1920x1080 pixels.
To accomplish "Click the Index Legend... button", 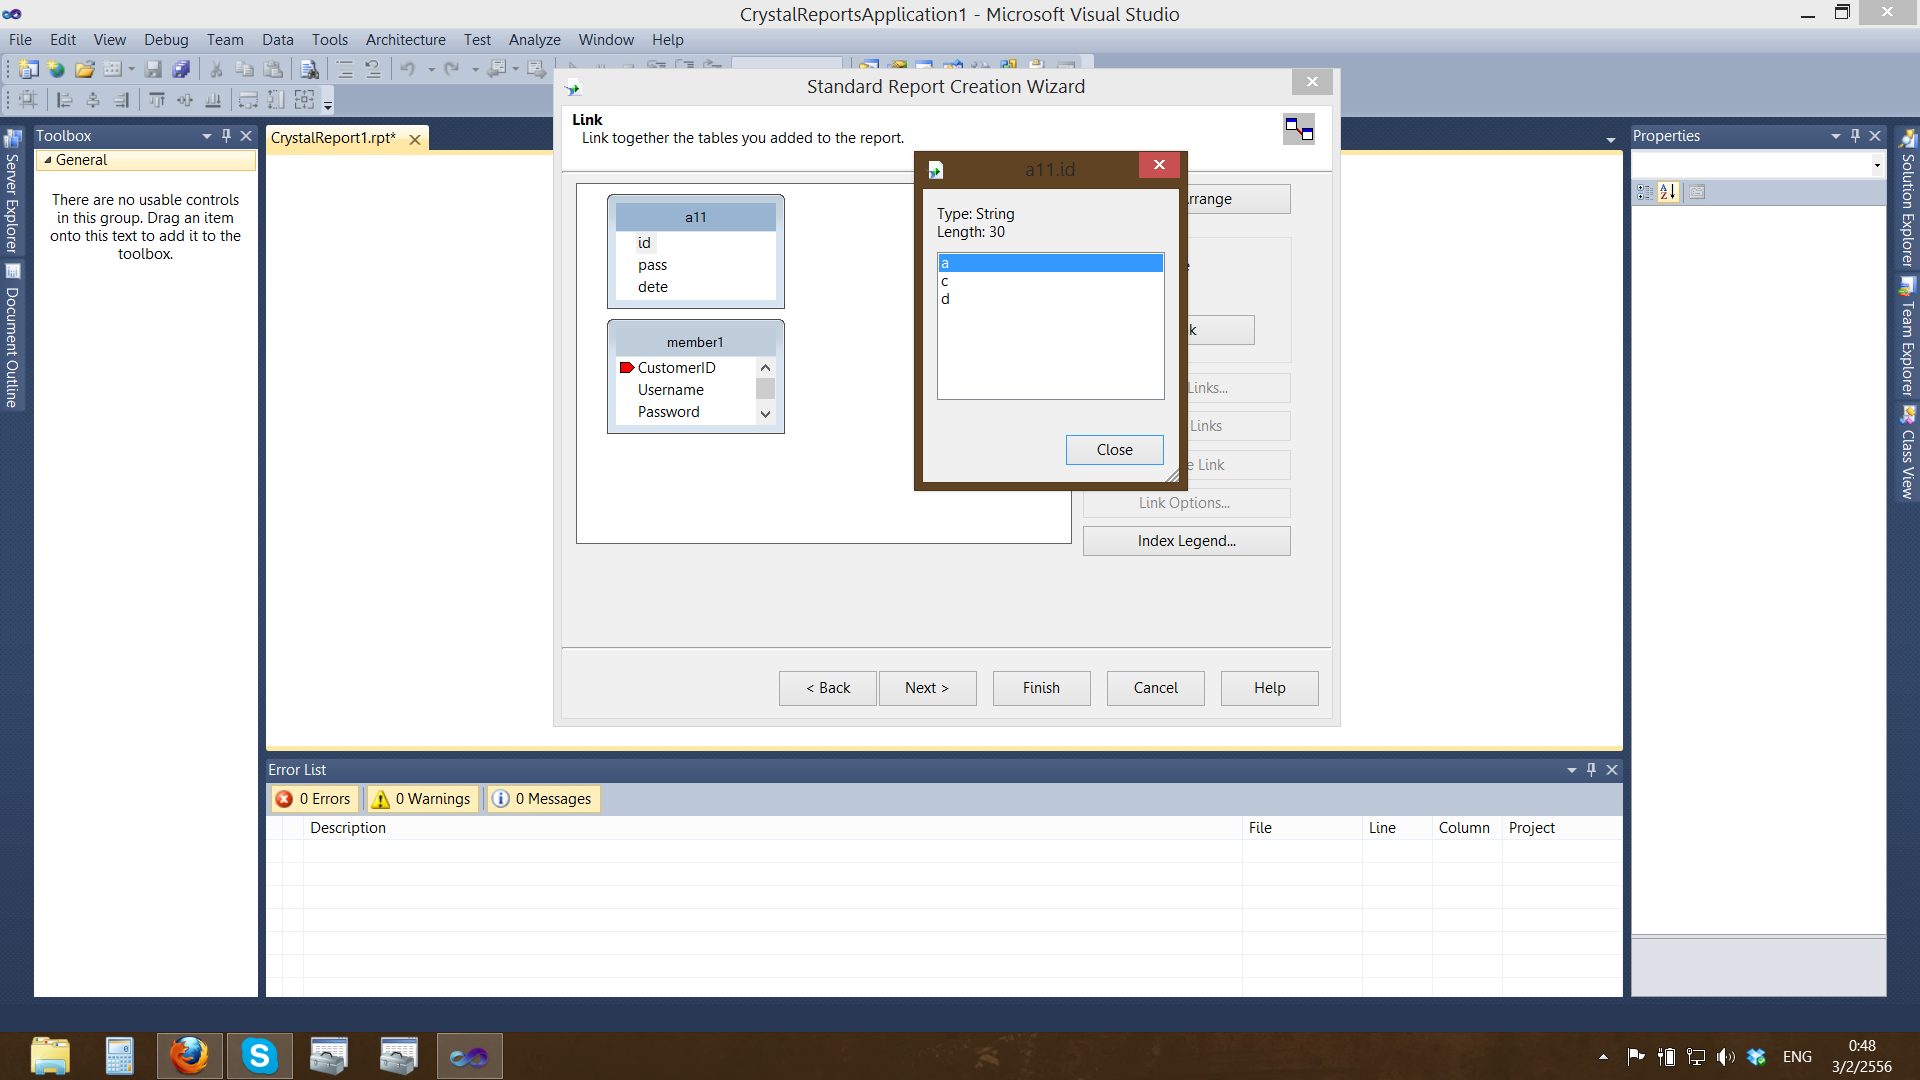I will (1186, 541).
